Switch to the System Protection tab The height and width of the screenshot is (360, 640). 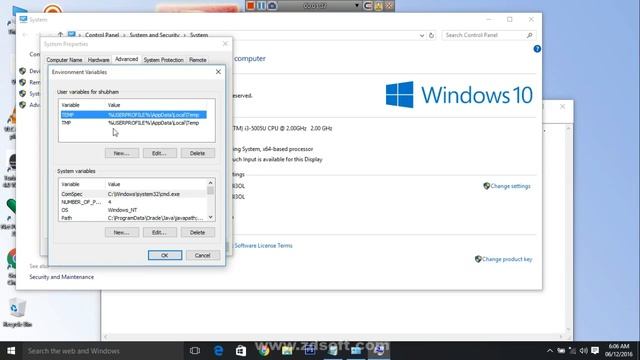[x=163, y=60]
